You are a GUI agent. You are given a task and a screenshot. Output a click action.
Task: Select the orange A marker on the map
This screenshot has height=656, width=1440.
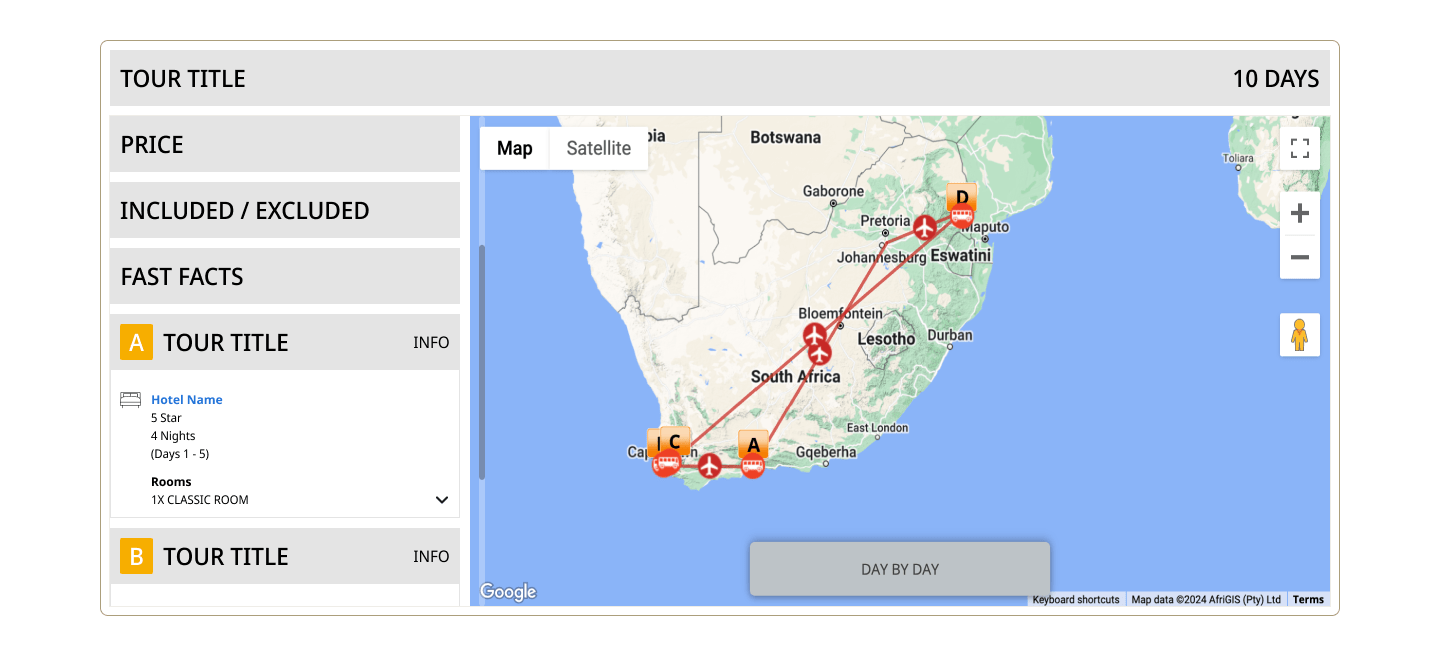point(753,443)
